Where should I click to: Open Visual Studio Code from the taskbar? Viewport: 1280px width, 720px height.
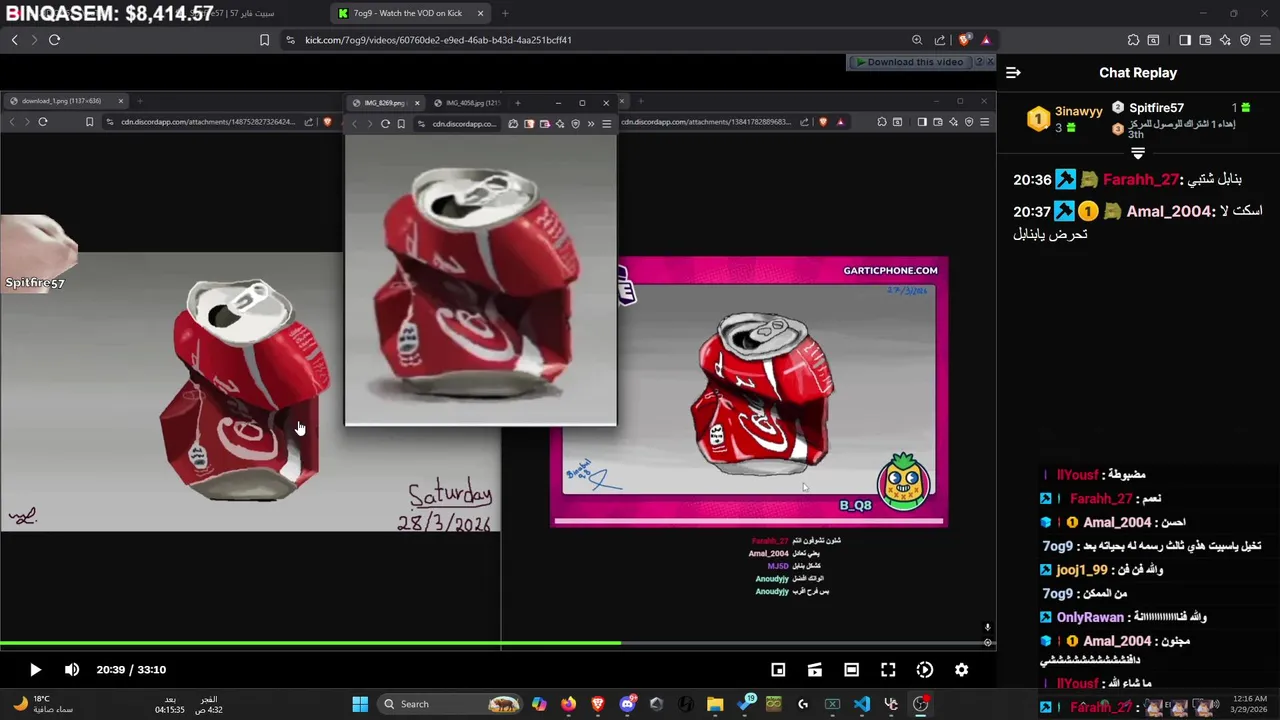point(862,704)
